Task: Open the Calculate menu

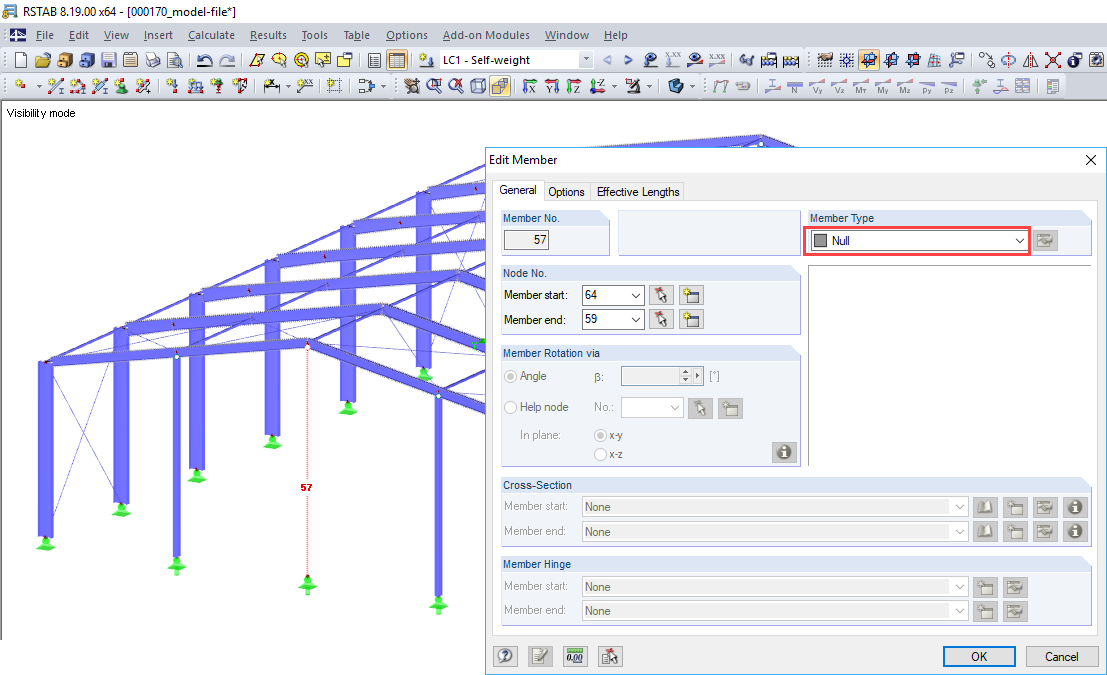Action: (x=211, y=35)
